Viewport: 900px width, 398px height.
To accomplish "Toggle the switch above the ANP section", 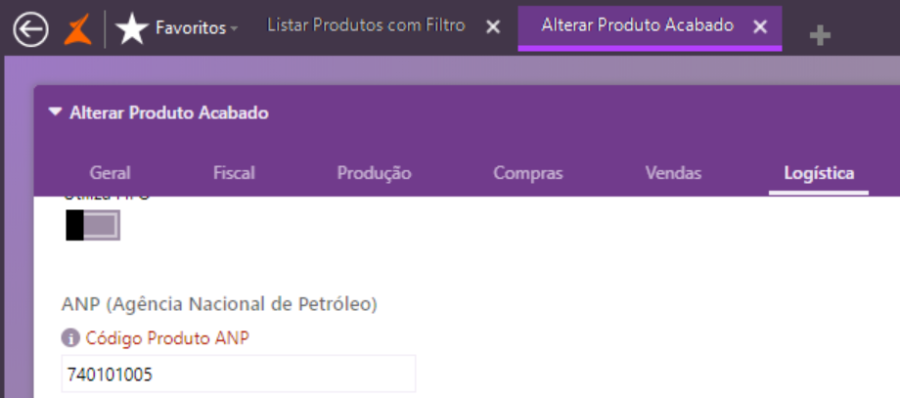I will (x=93, y=225).
